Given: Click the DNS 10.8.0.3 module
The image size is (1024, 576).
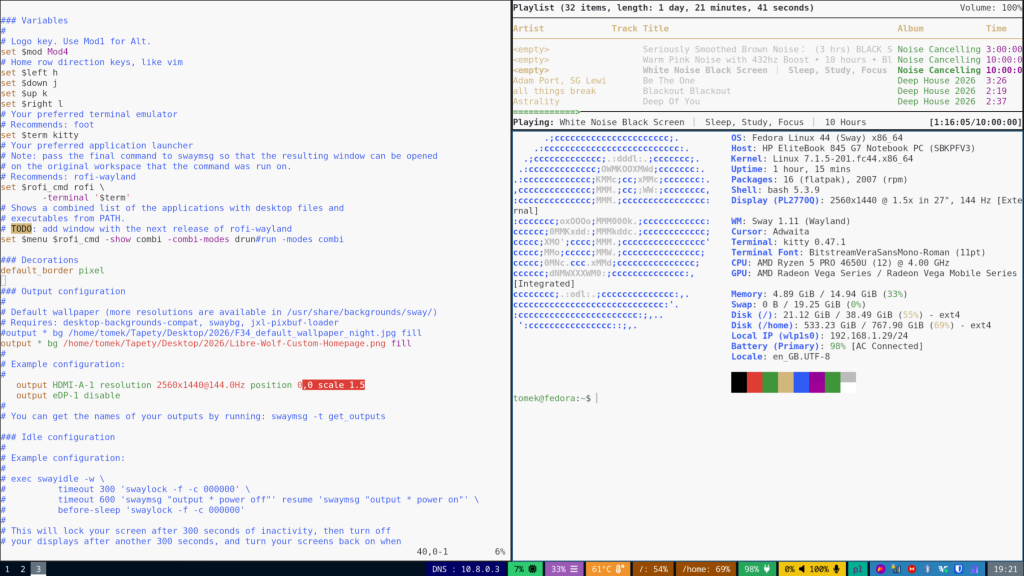Looking at the screenshot, I should click(466, 569).
